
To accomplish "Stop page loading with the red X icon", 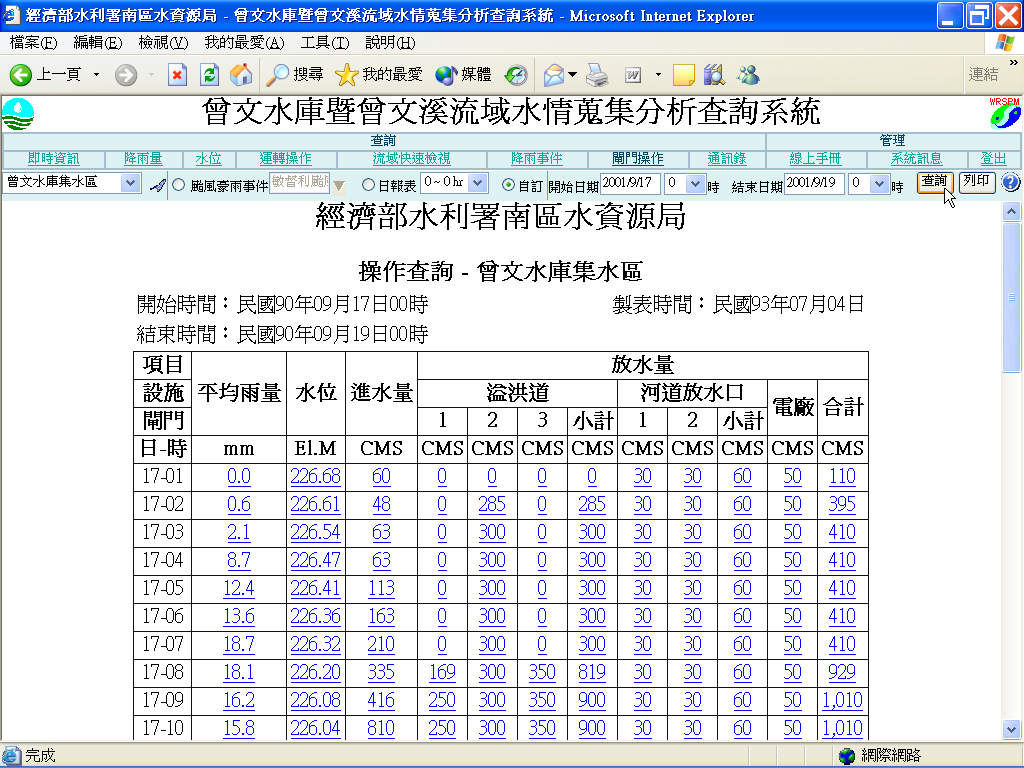I will [x=177, y=75].
